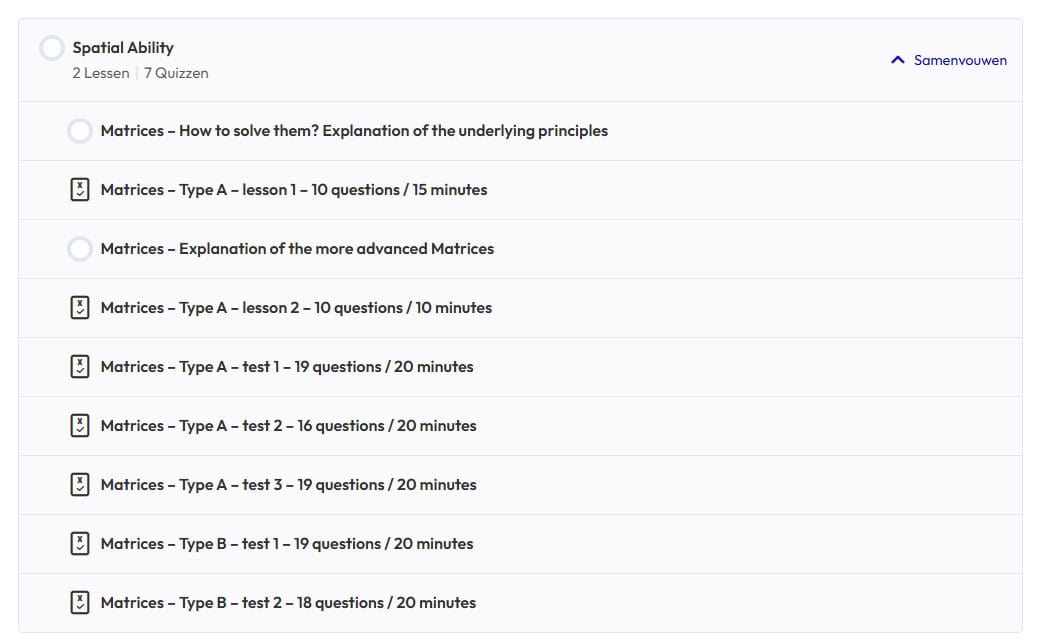
Task: Open Spatial Ability section heading
Action: click(x=123, y=47)
